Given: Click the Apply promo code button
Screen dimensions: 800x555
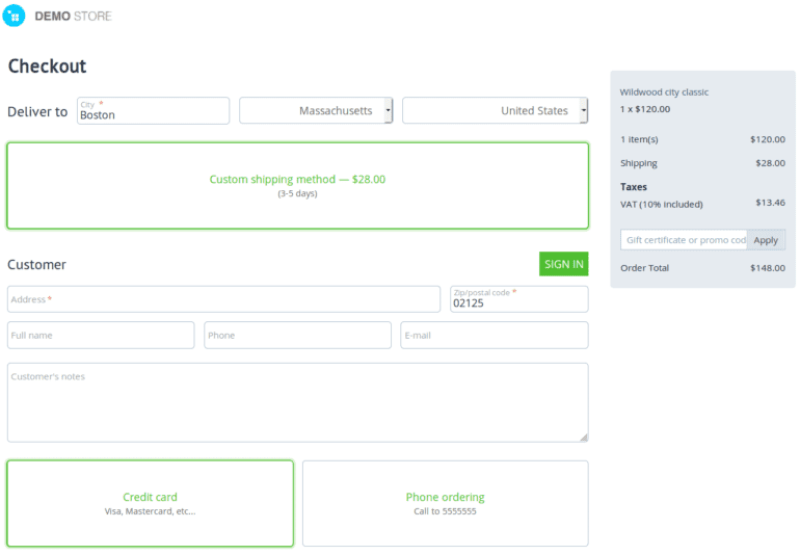Looking at the screenshot, I should point(766,240).
